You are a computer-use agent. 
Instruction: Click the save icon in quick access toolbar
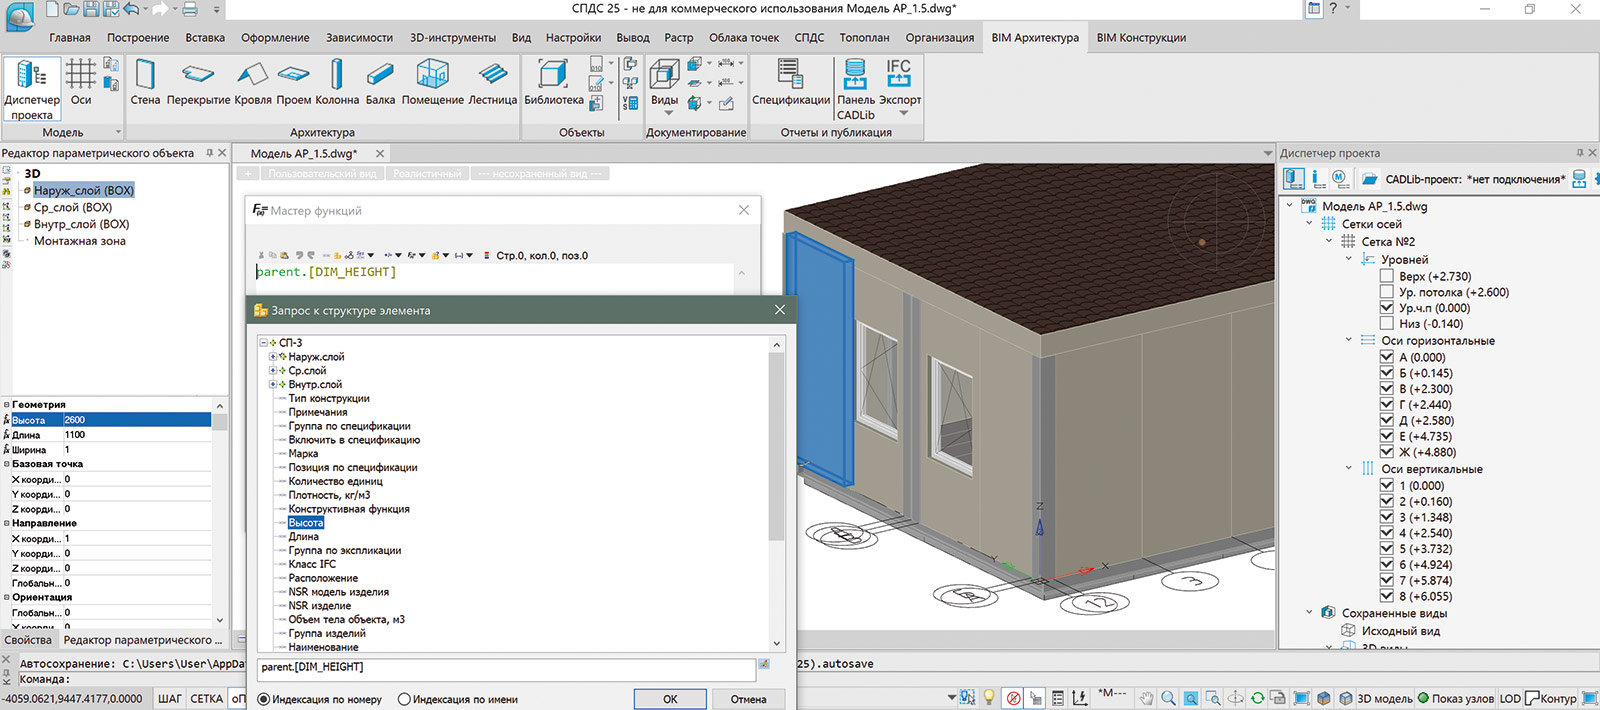(90, 9)
